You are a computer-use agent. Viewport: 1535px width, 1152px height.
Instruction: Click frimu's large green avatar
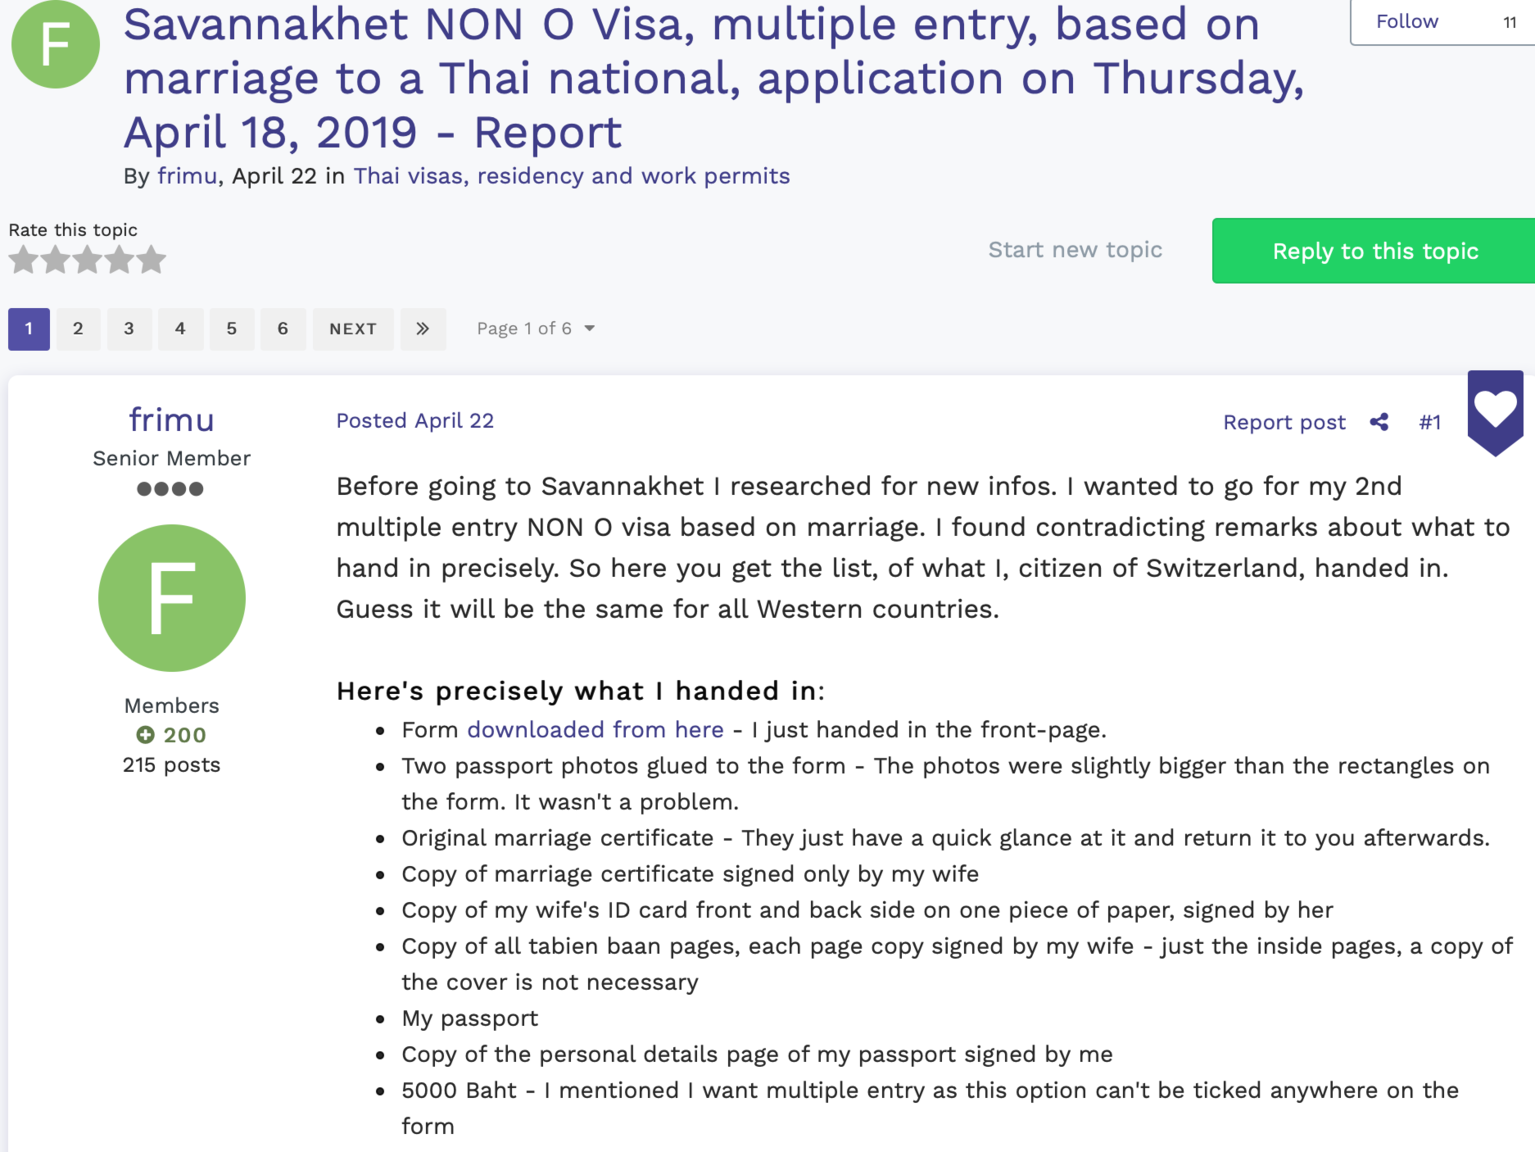(172, 598)
